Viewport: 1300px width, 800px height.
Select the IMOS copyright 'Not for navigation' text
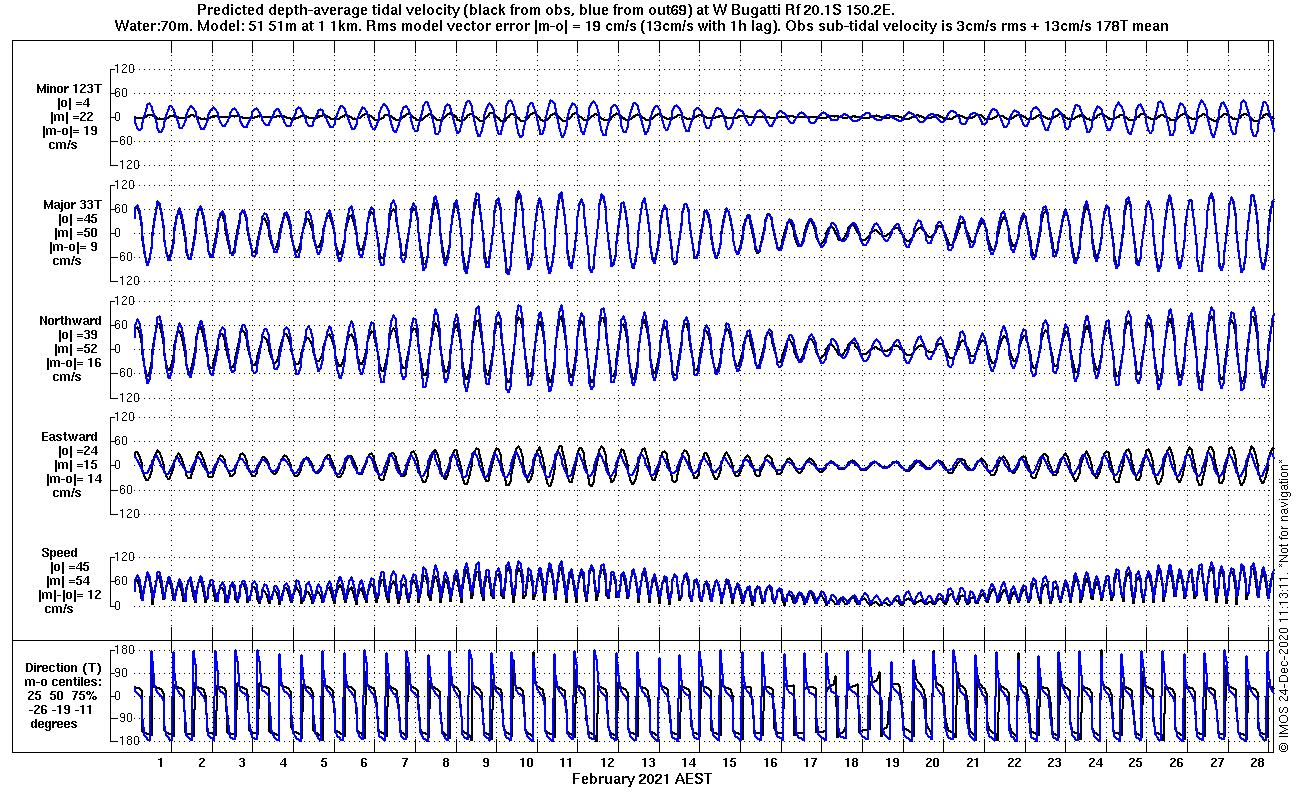point(1283,605)
